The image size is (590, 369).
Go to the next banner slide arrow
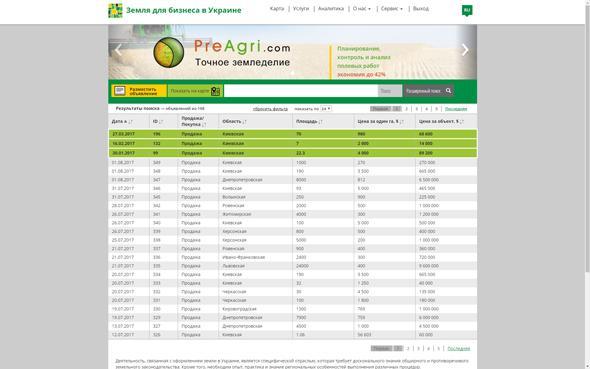click(x=465, y=50)
